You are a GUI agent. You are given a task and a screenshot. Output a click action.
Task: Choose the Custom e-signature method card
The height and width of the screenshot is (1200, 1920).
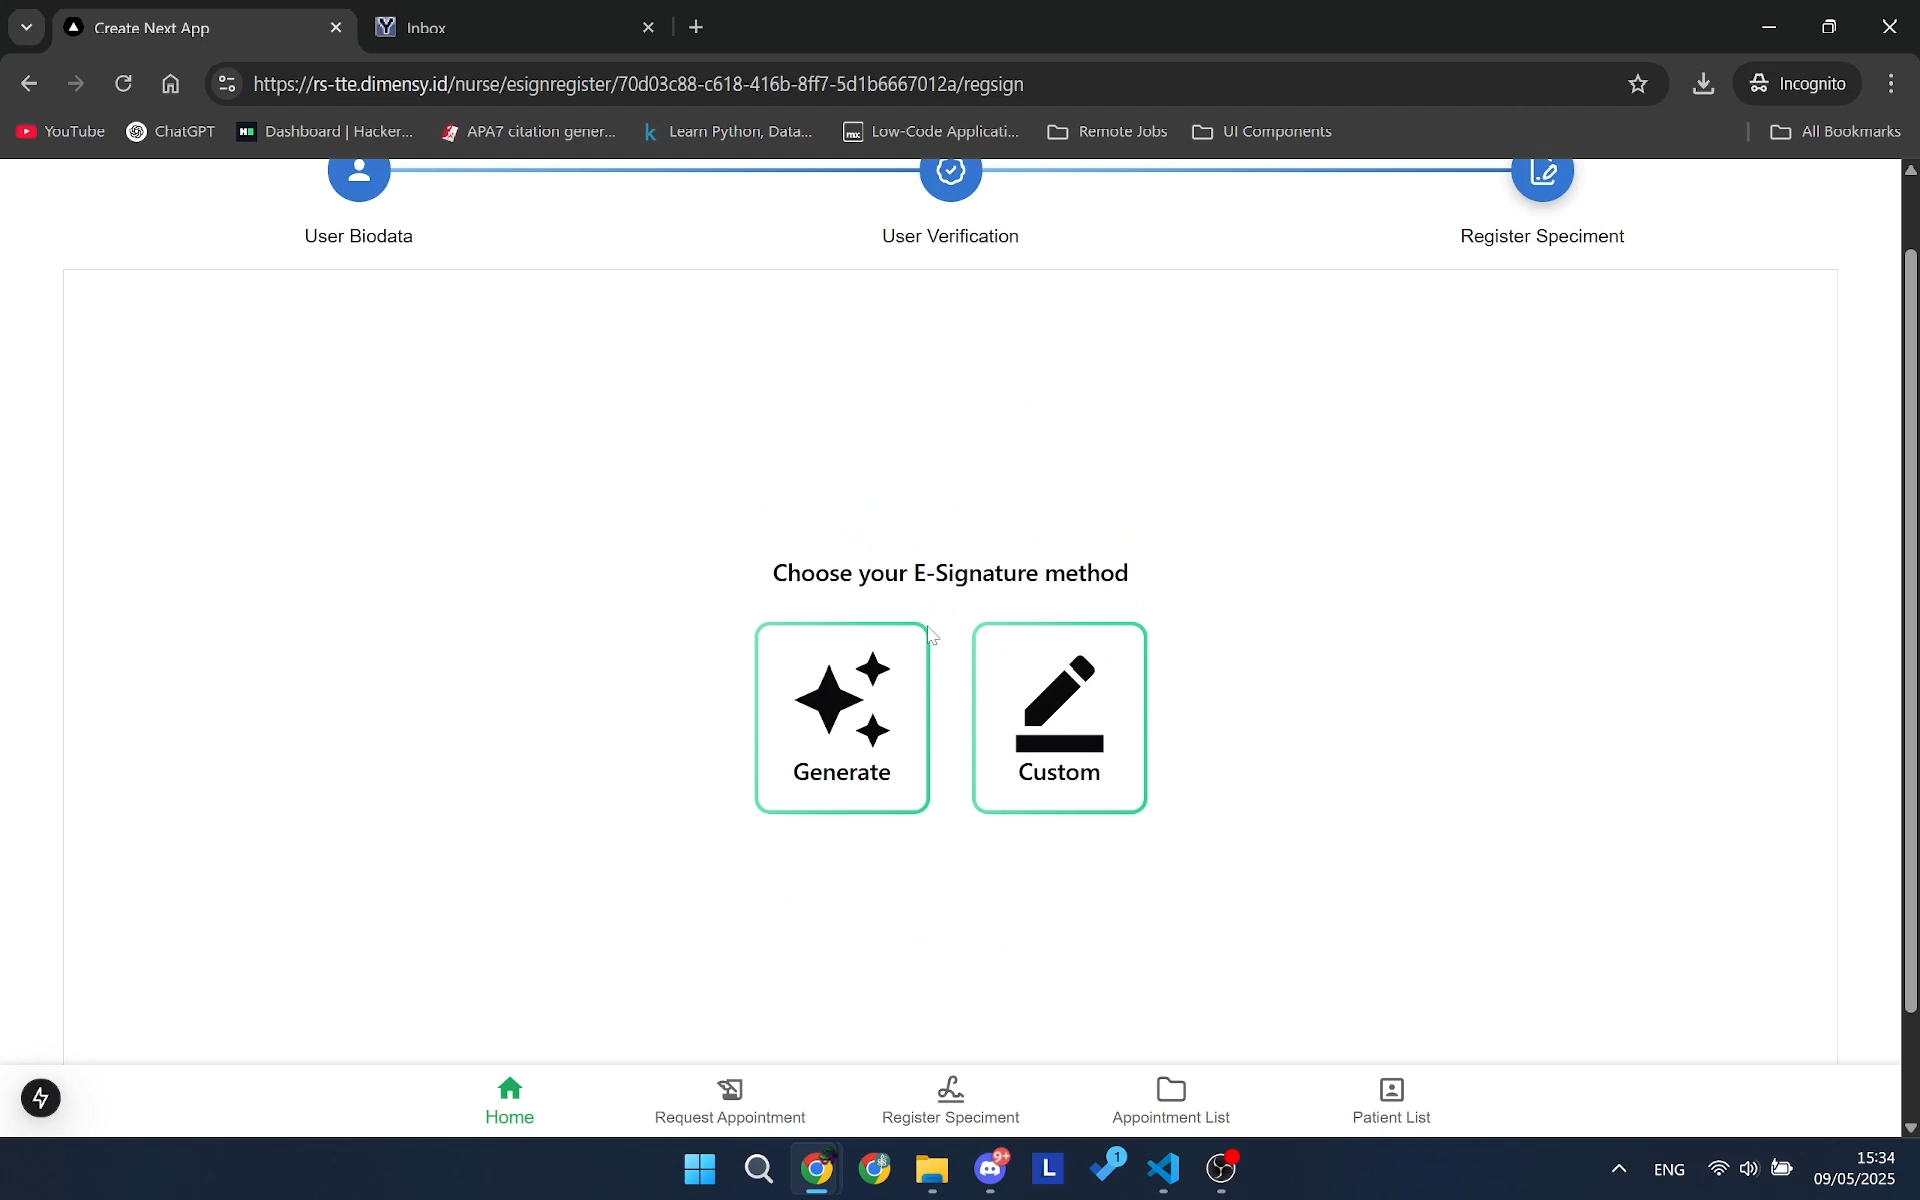tap(1058, 717)
